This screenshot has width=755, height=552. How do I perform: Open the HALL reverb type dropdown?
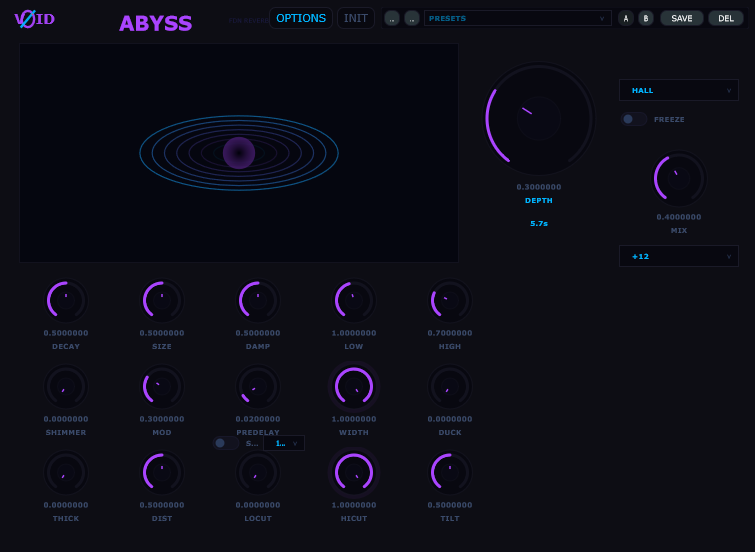pos(678,90)
